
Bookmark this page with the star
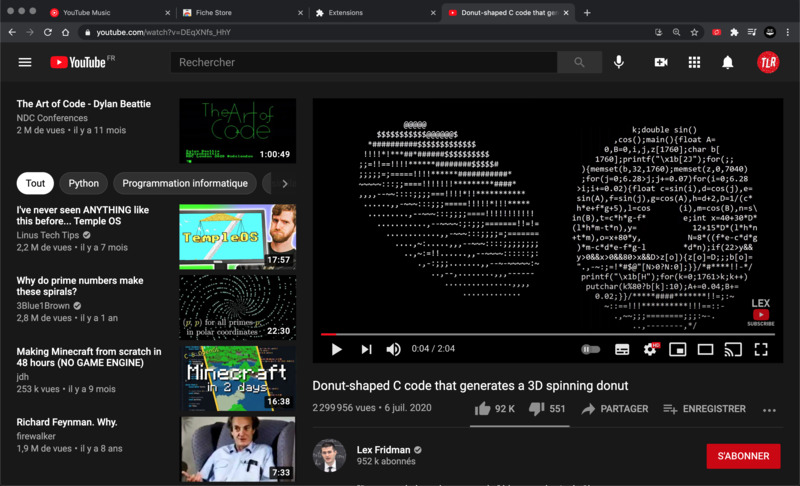coord(694,32)
